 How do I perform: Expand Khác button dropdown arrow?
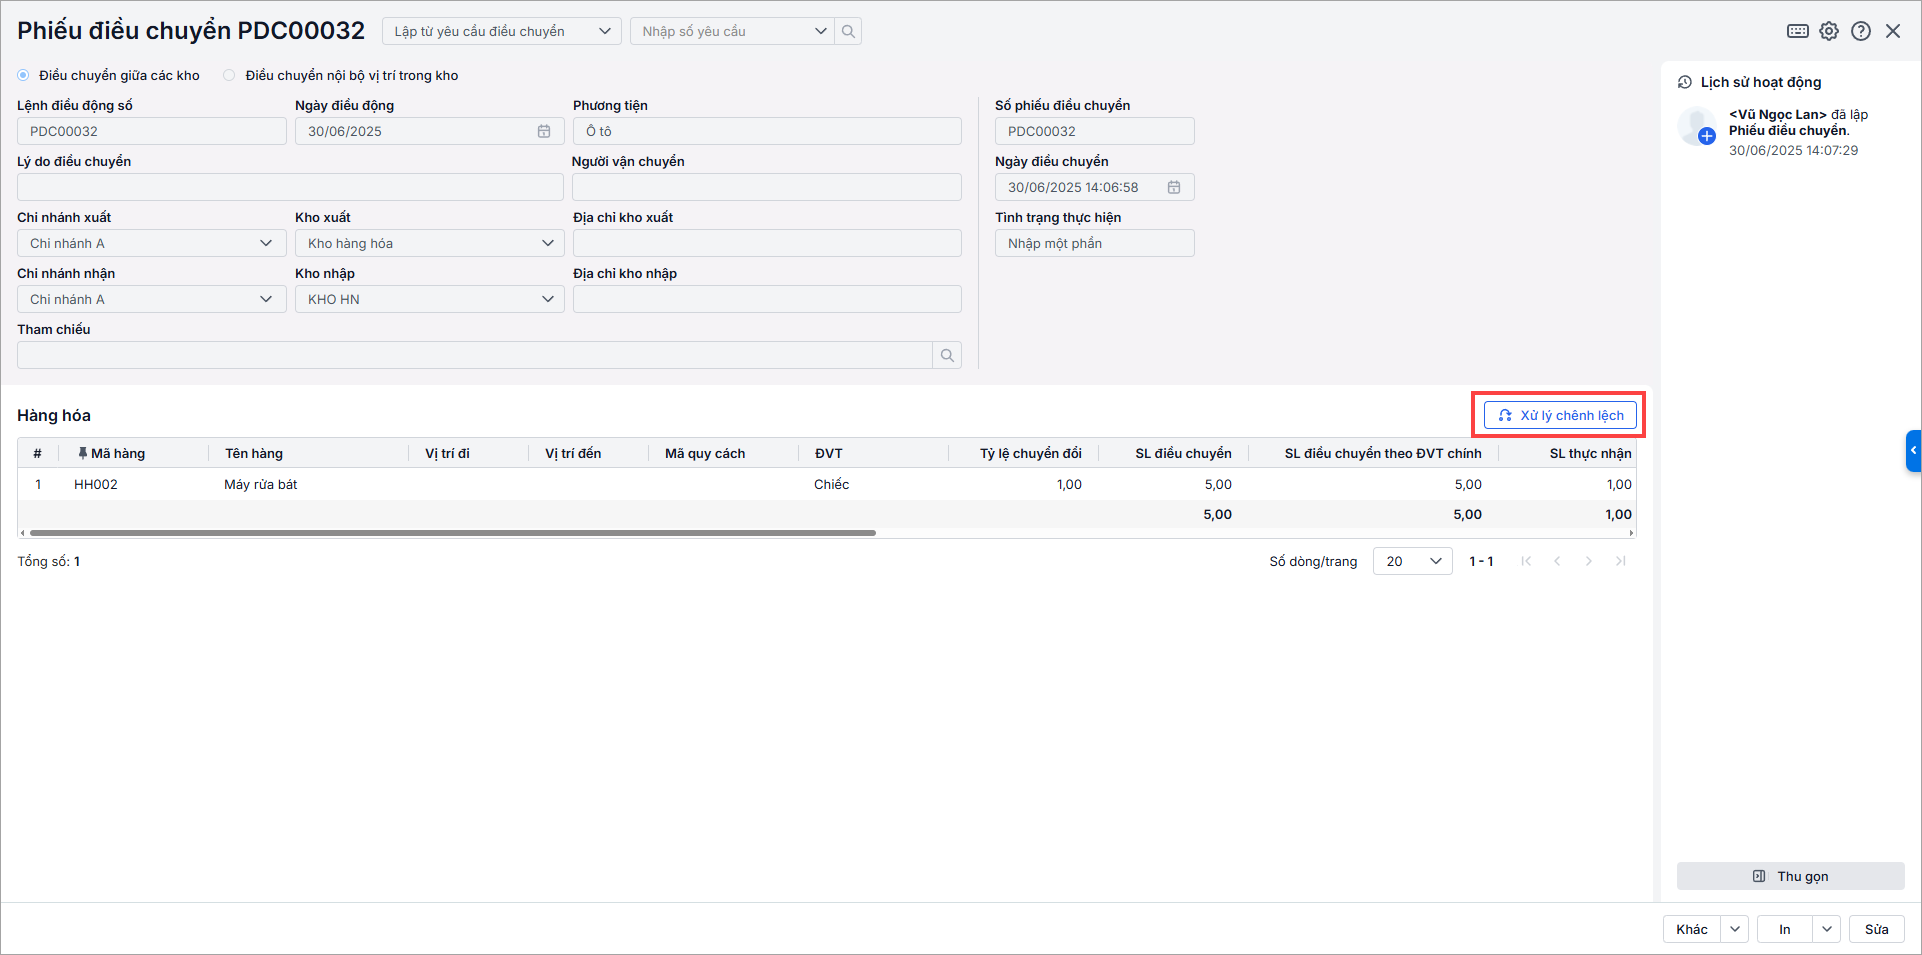pyautogui.click(x=1735, y=929)
